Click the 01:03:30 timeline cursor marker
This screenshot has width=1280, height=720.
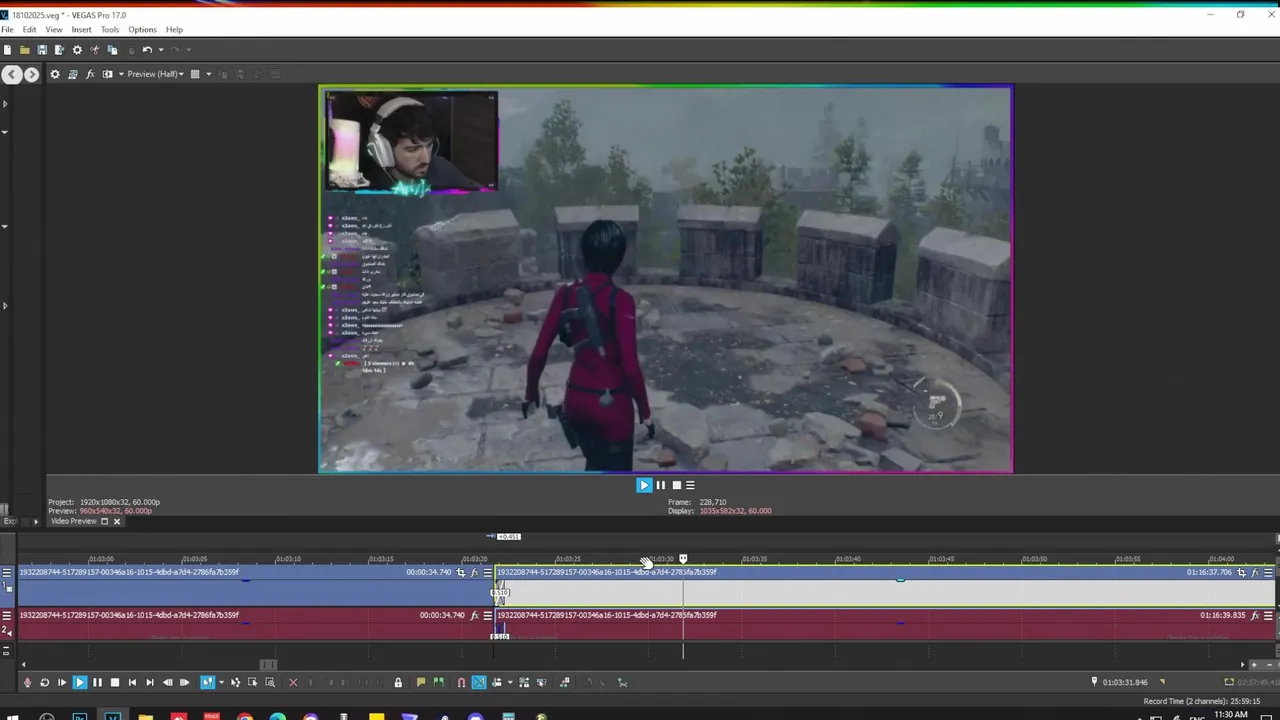[683, 559]
